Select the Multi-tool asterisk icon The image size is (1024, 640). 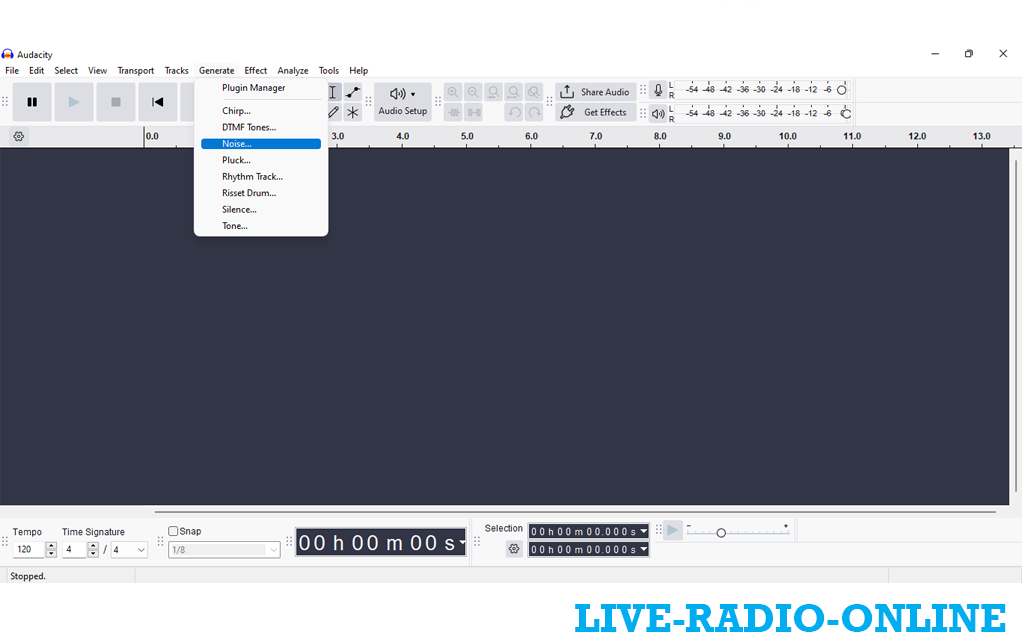[x=353, y=112]
